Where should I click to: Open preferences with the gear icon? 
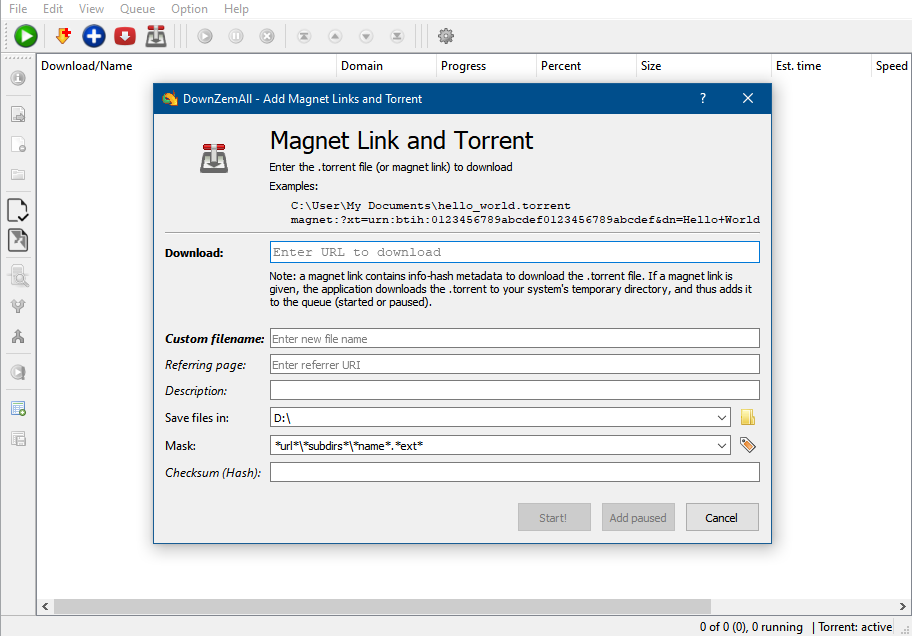point(446,36)
